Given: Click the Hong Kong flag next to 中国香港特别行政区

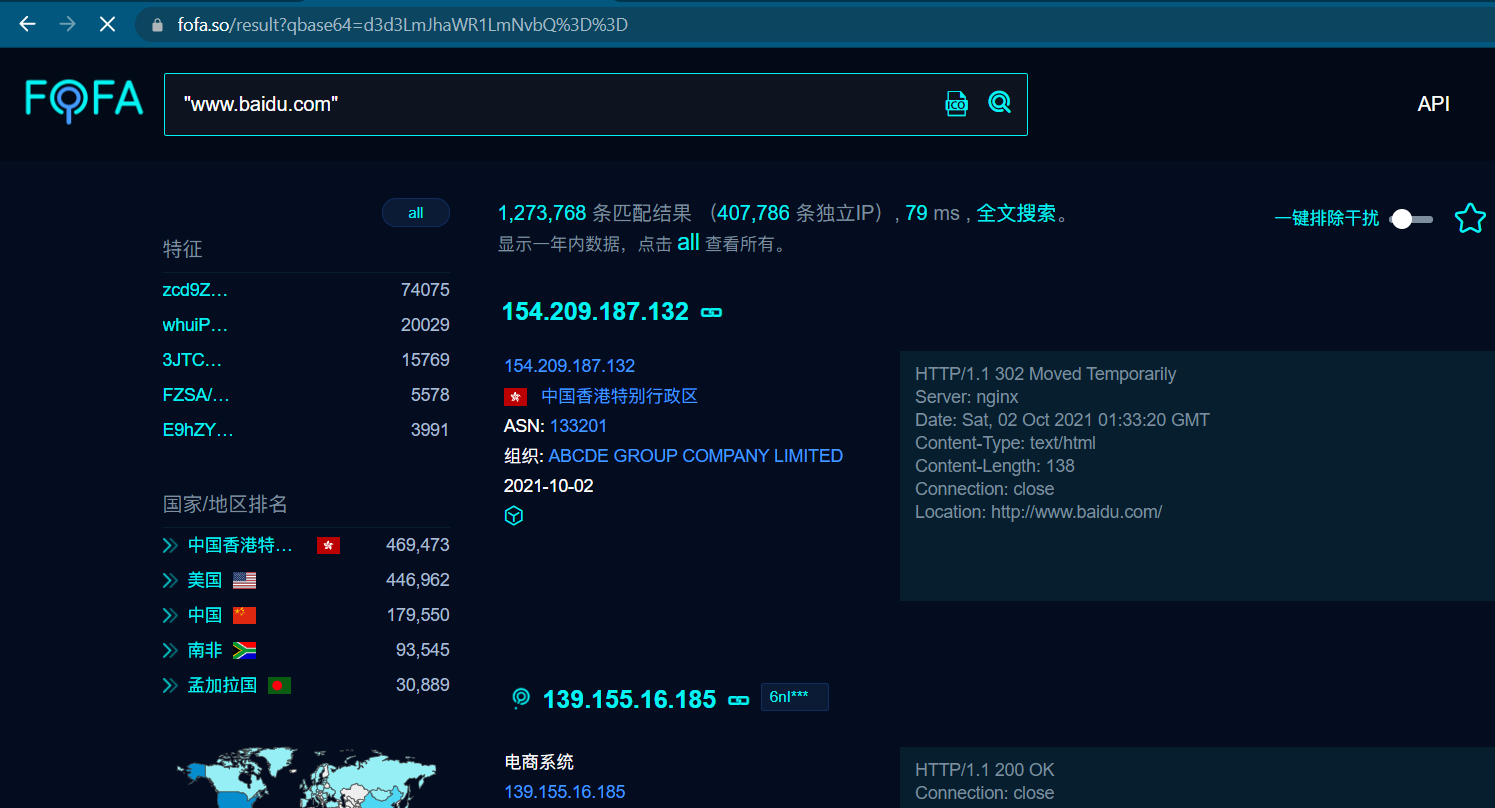Looking at the screenshot, I should (x=516, y=396).
